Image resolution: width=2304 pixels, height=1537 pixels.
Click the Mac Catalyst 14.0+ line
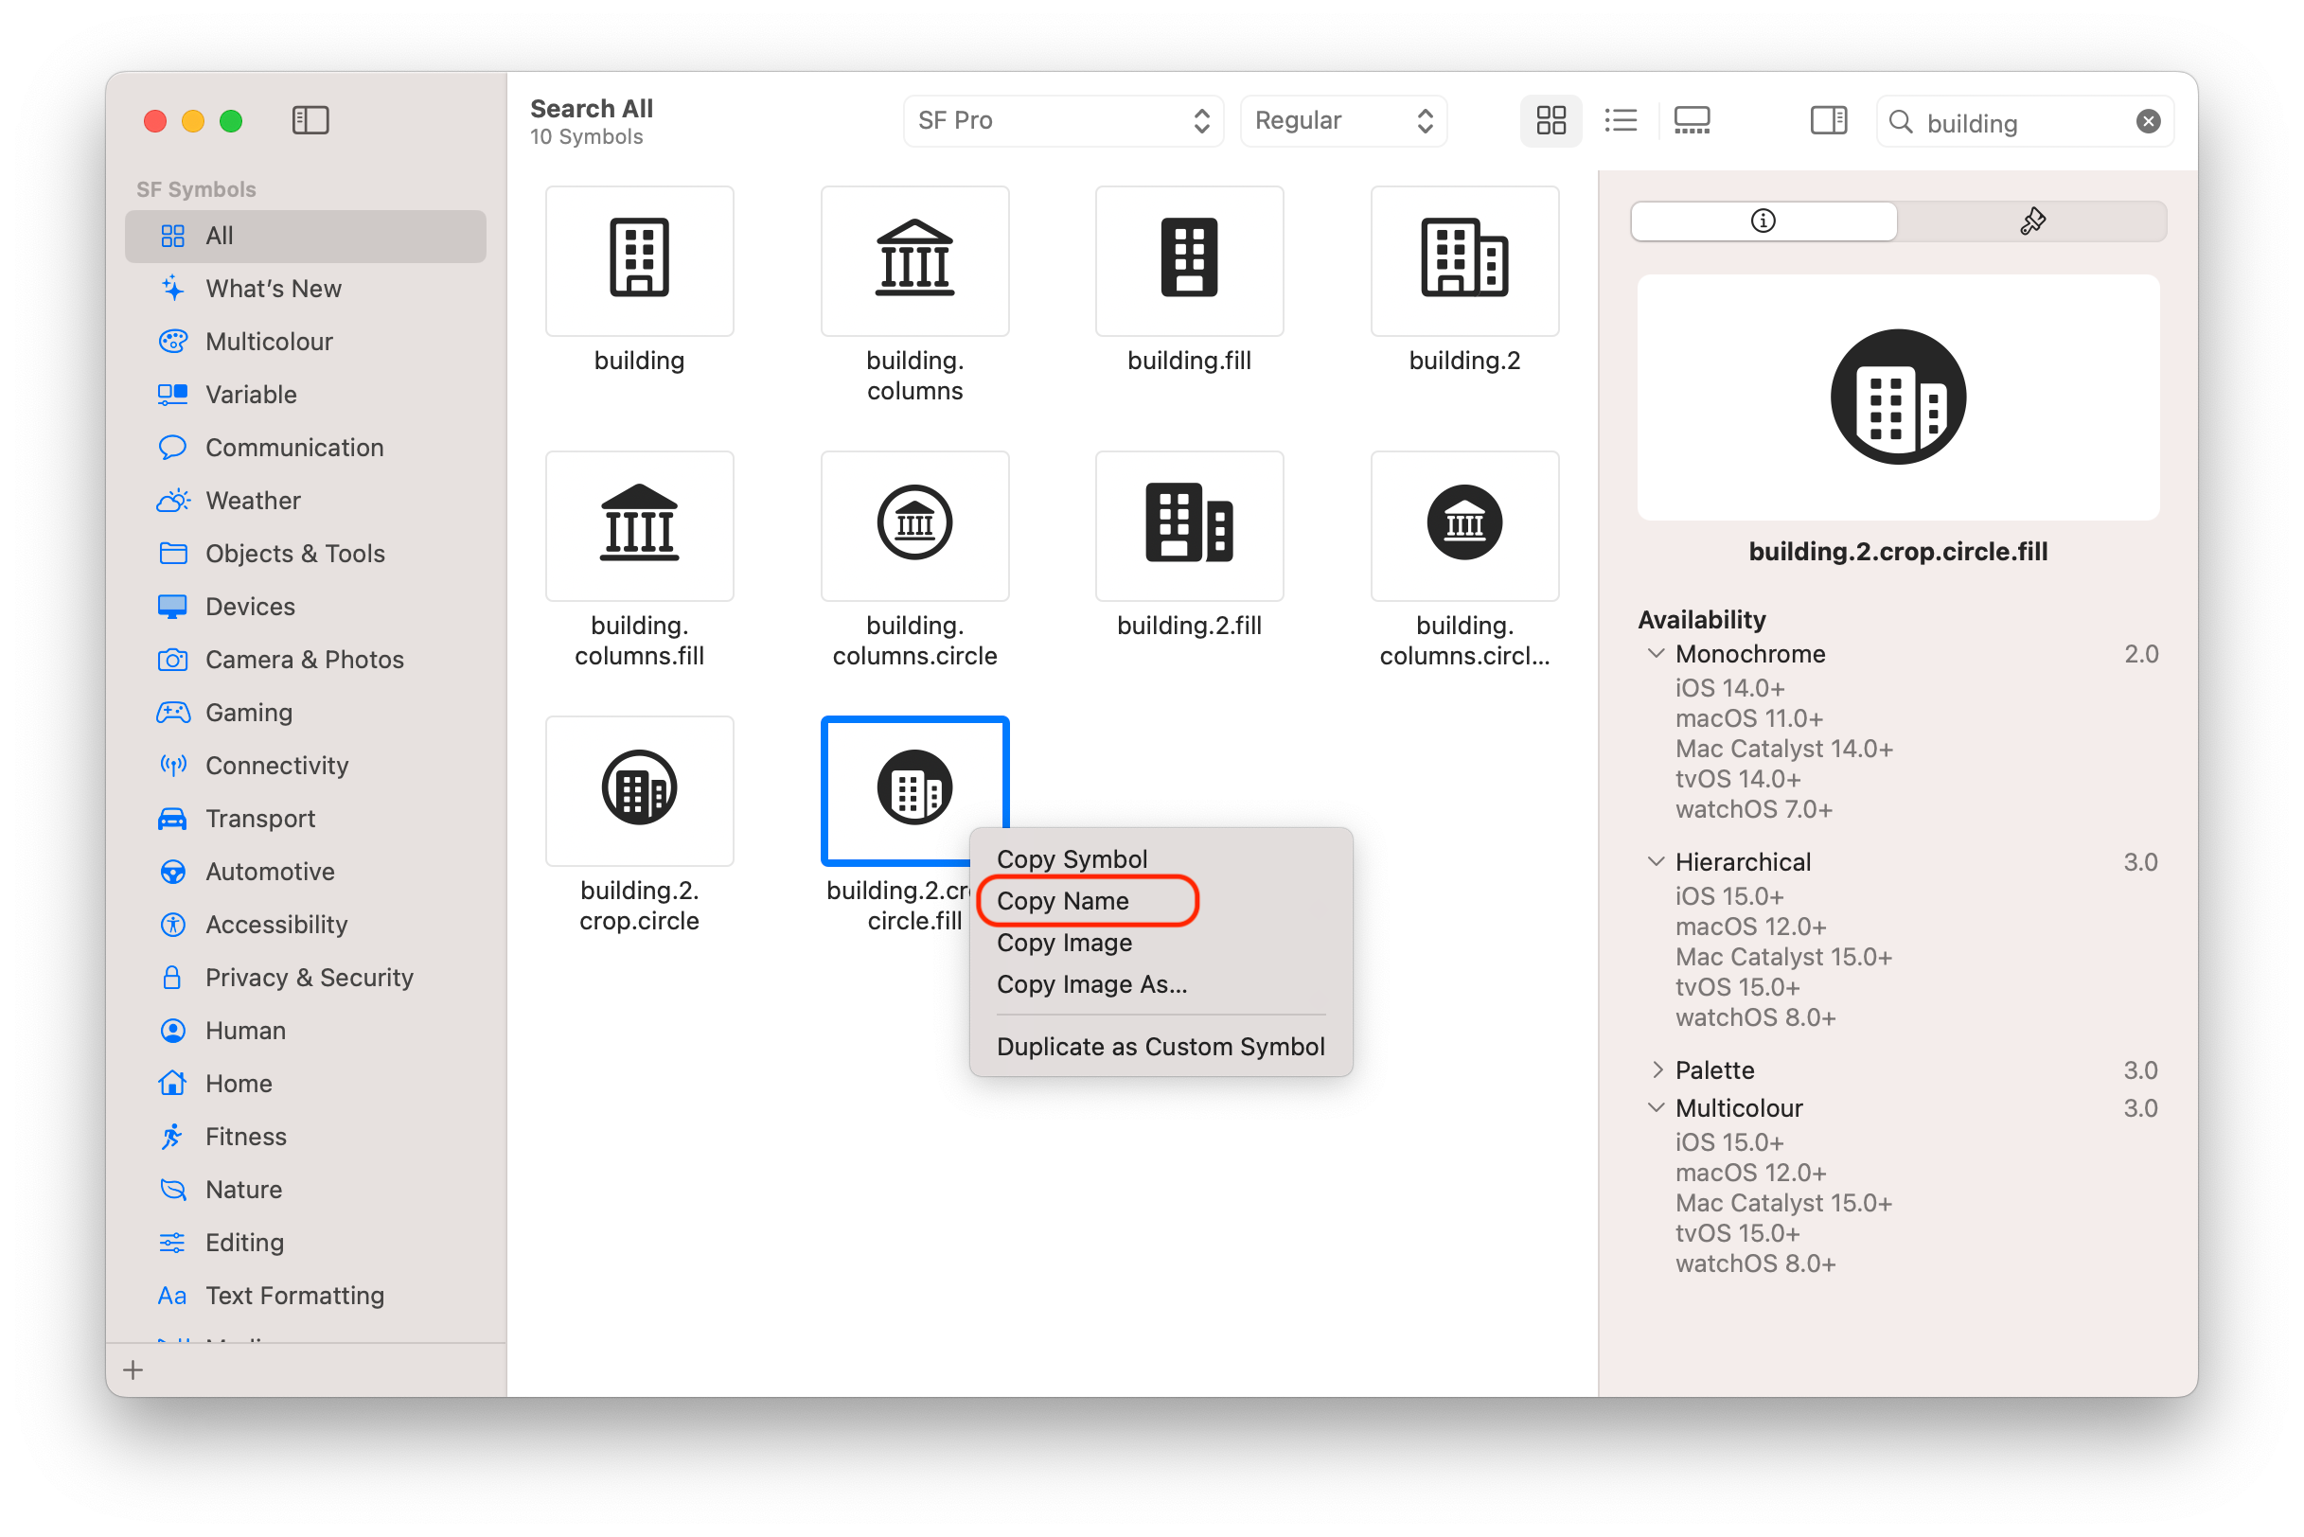(1784, 749)
